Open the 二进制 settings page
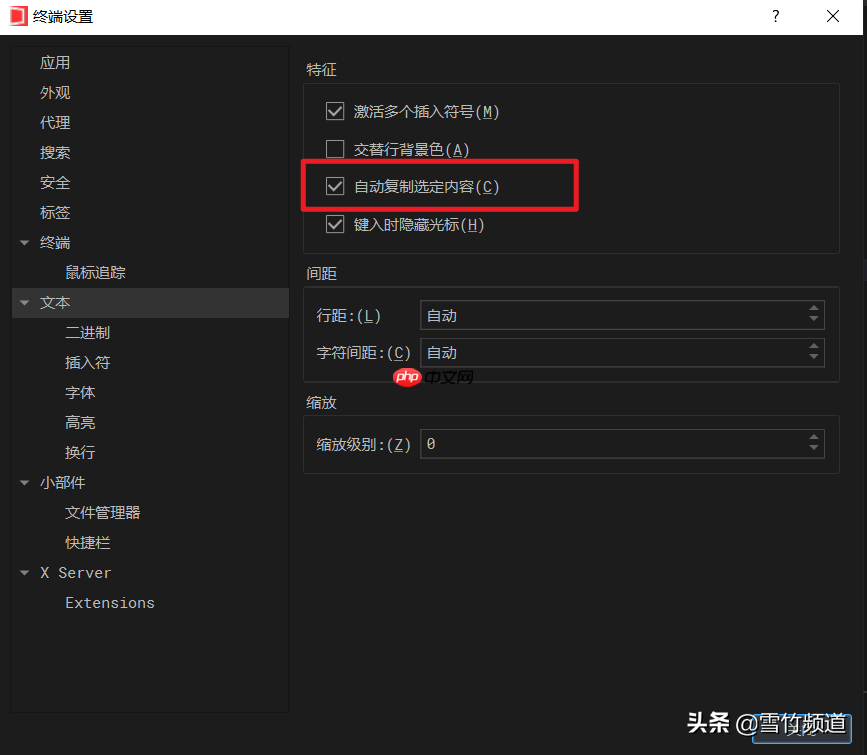 [87, 332]
